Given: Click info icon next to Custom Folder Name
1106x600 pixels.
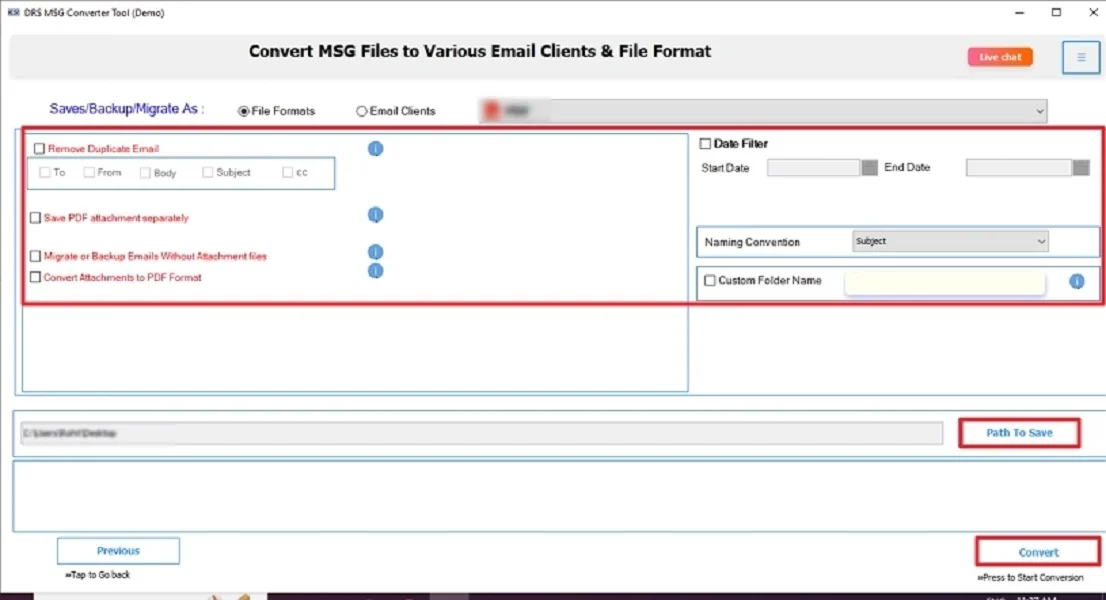Looking at the screenshot, I should [1076, 282].
